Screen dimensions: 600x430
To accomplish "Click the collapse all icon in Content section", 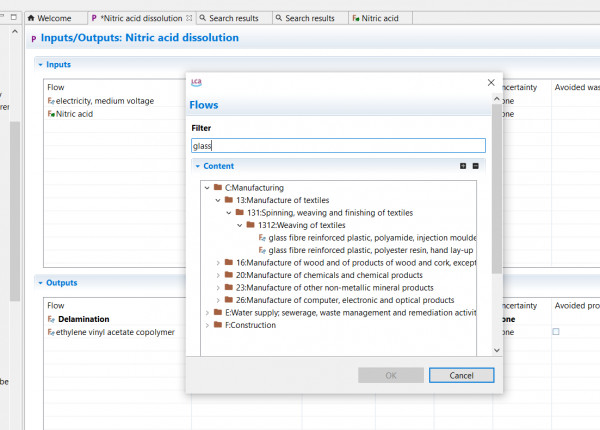I will click(x=475, y=166).
